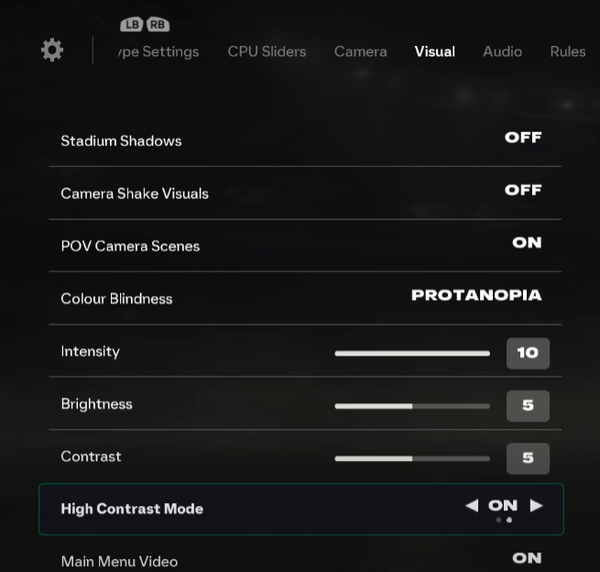
Task: Toggle Main Menu Video setting
Action: pyautogui.click(x=527, y=558)
